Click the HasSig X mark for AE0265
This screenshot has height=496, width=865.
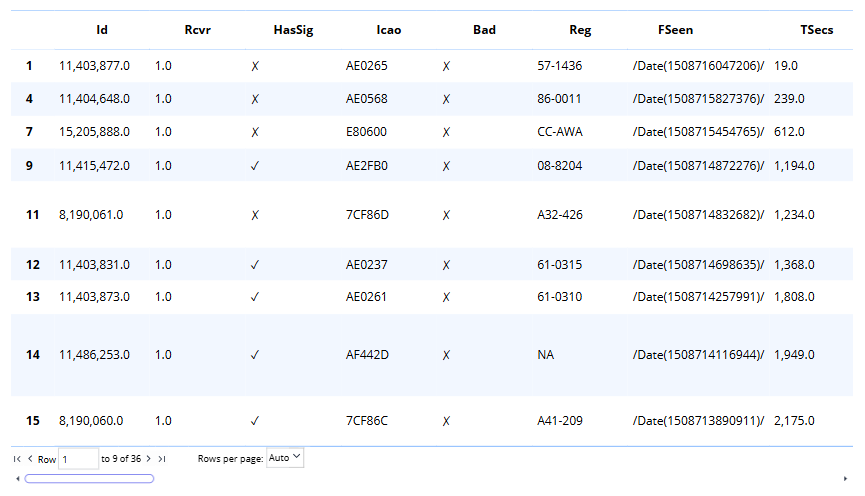click(x=255, y=67)
